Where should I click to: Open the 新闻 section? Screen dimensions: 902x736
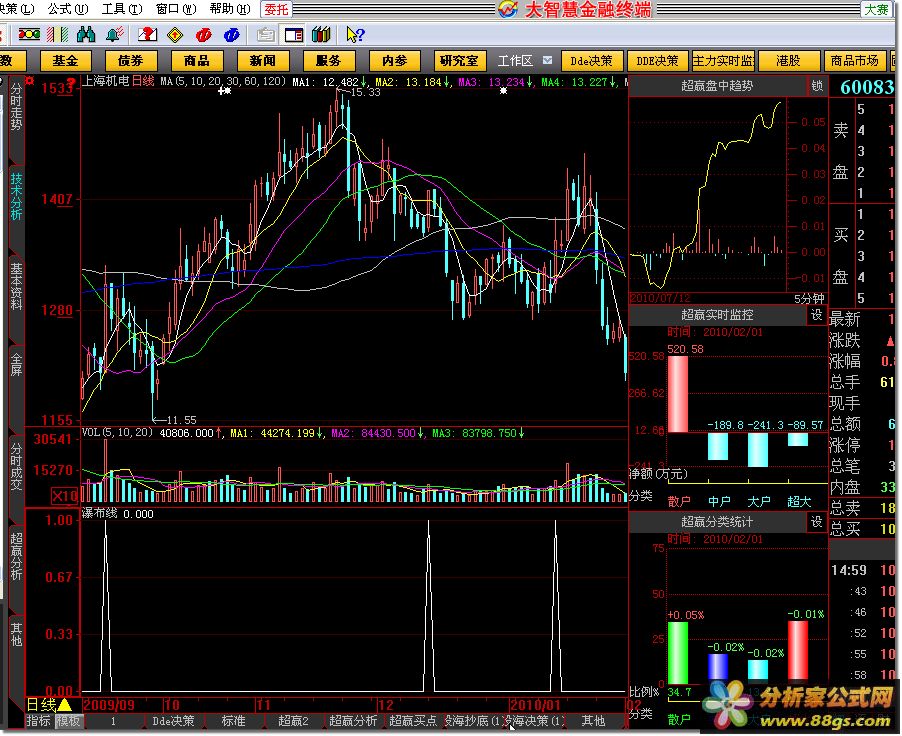[x=262, y=60]
